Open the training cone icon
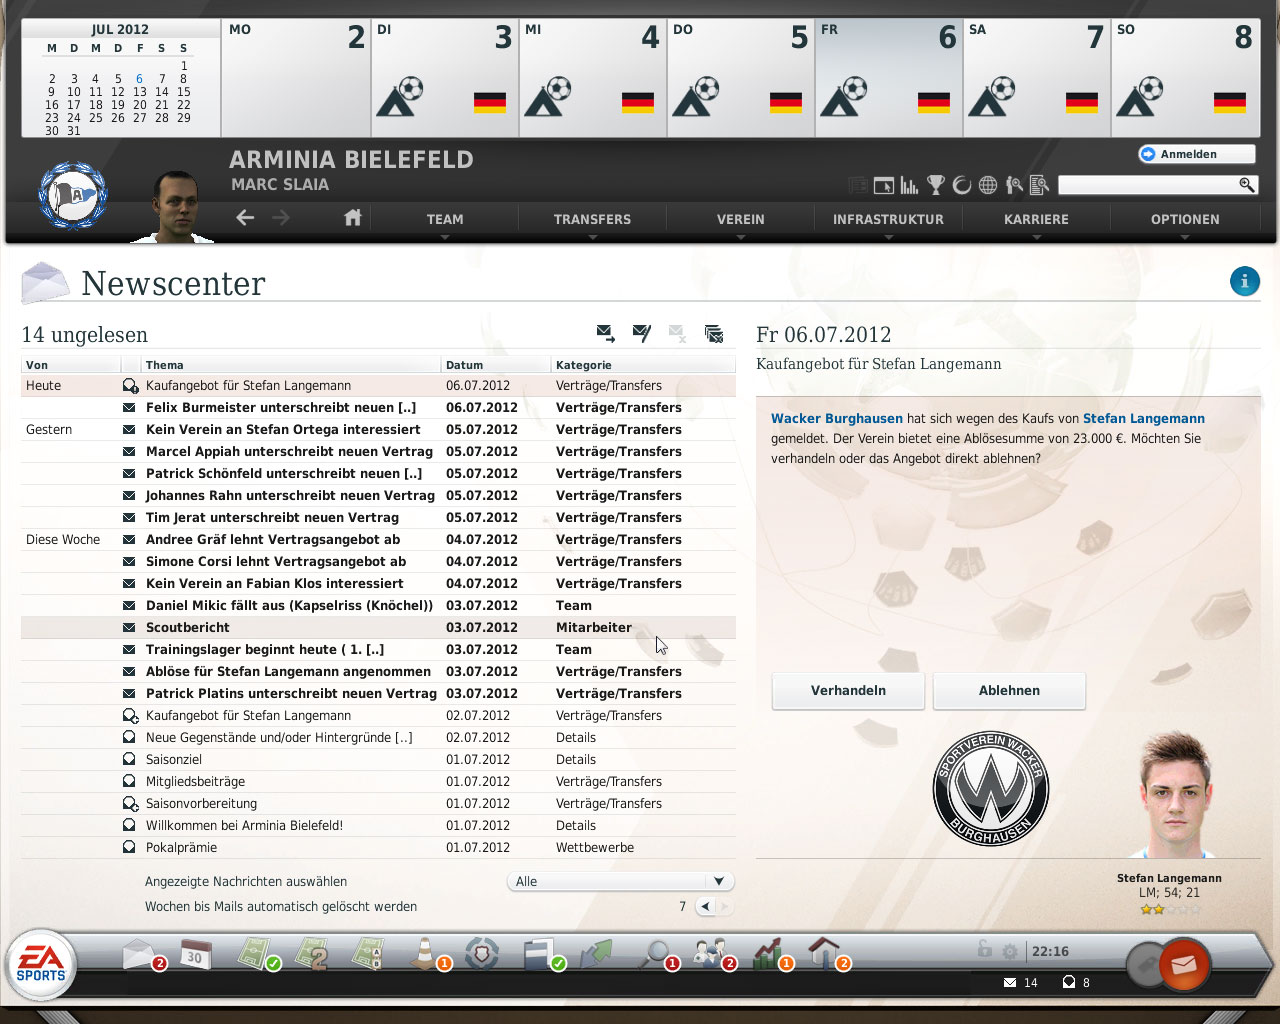The height and width of the screenshot is (1024, 1280). click(x=428, y=953)
